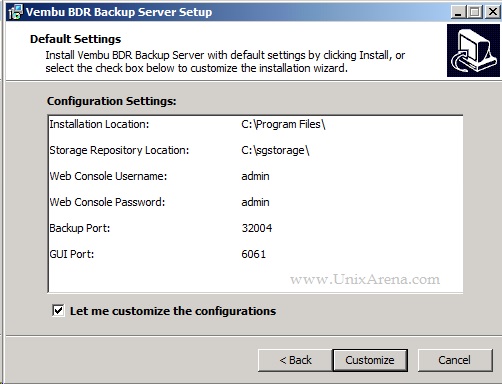Go back with the < Back button

pos(295,360)
